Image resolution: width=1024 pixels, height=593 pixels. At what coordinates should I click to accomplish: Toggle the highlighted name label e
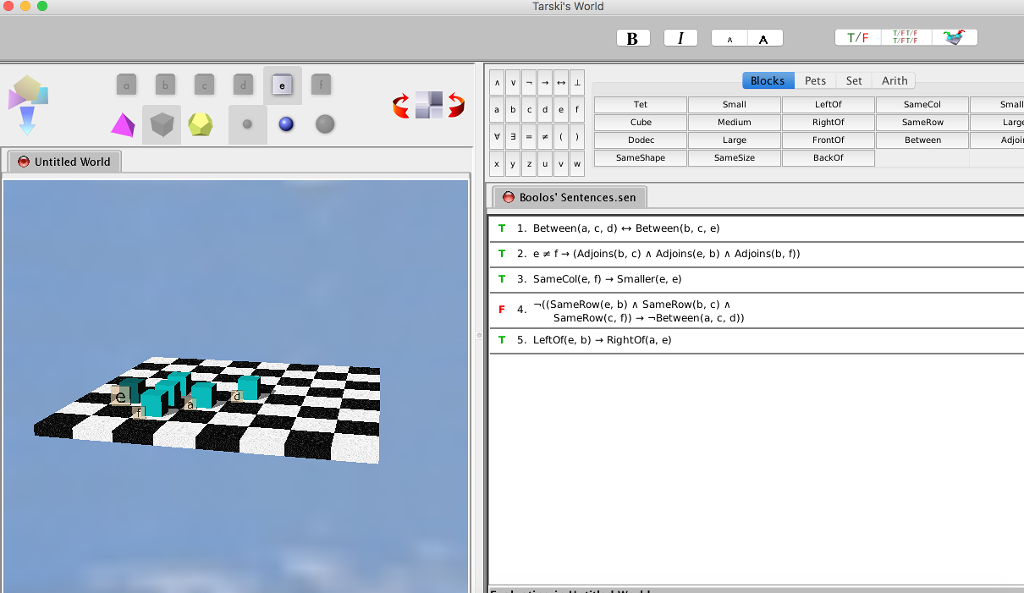[x=282, y=85]
